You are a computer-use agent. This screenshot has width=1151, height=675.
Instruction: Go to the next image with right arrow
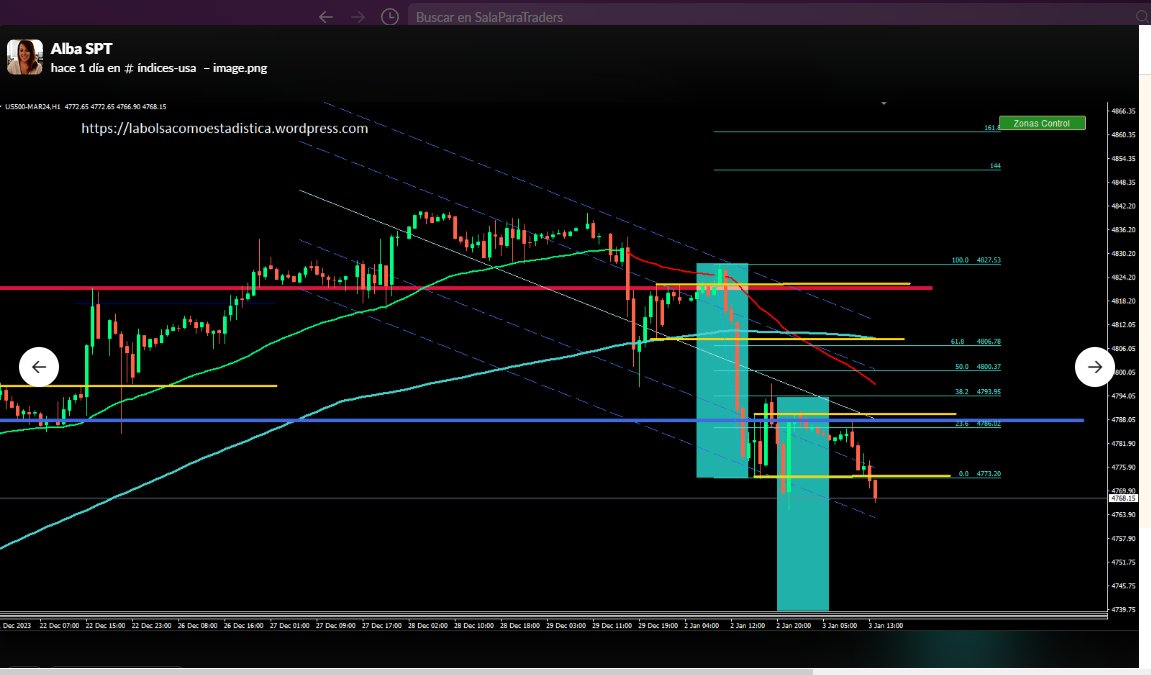(1094, 367)
